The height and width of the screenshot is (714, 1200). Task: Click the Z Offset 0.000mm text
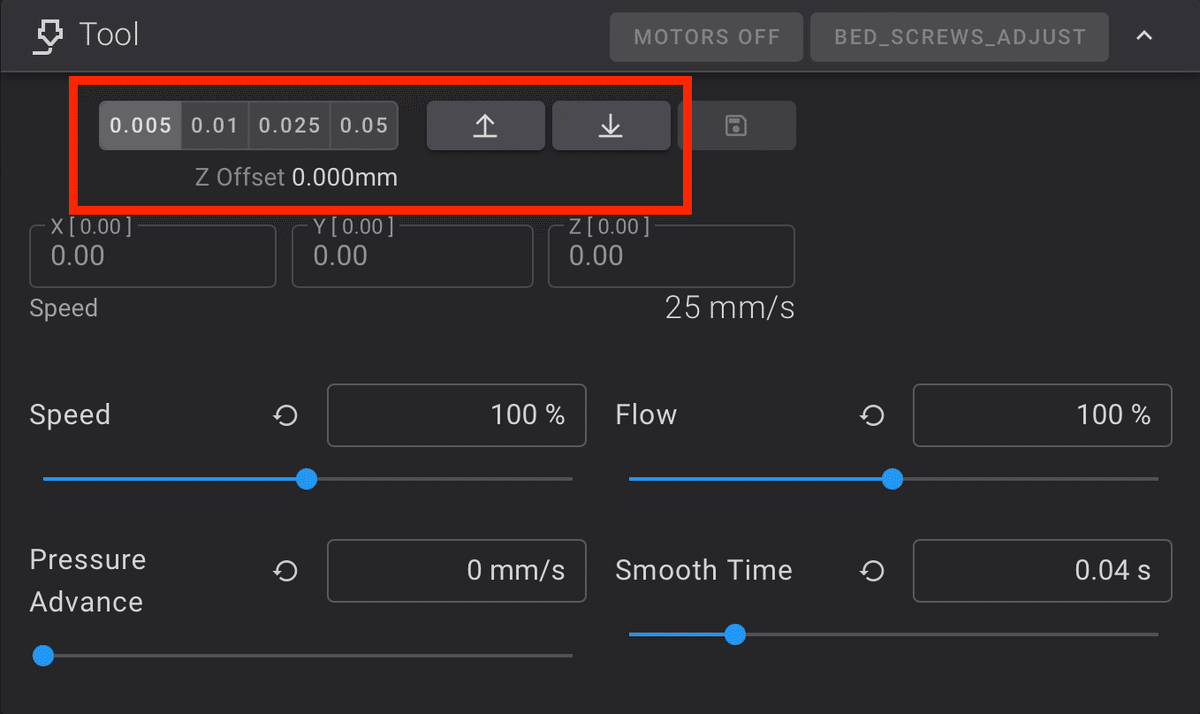coord(296,178)
